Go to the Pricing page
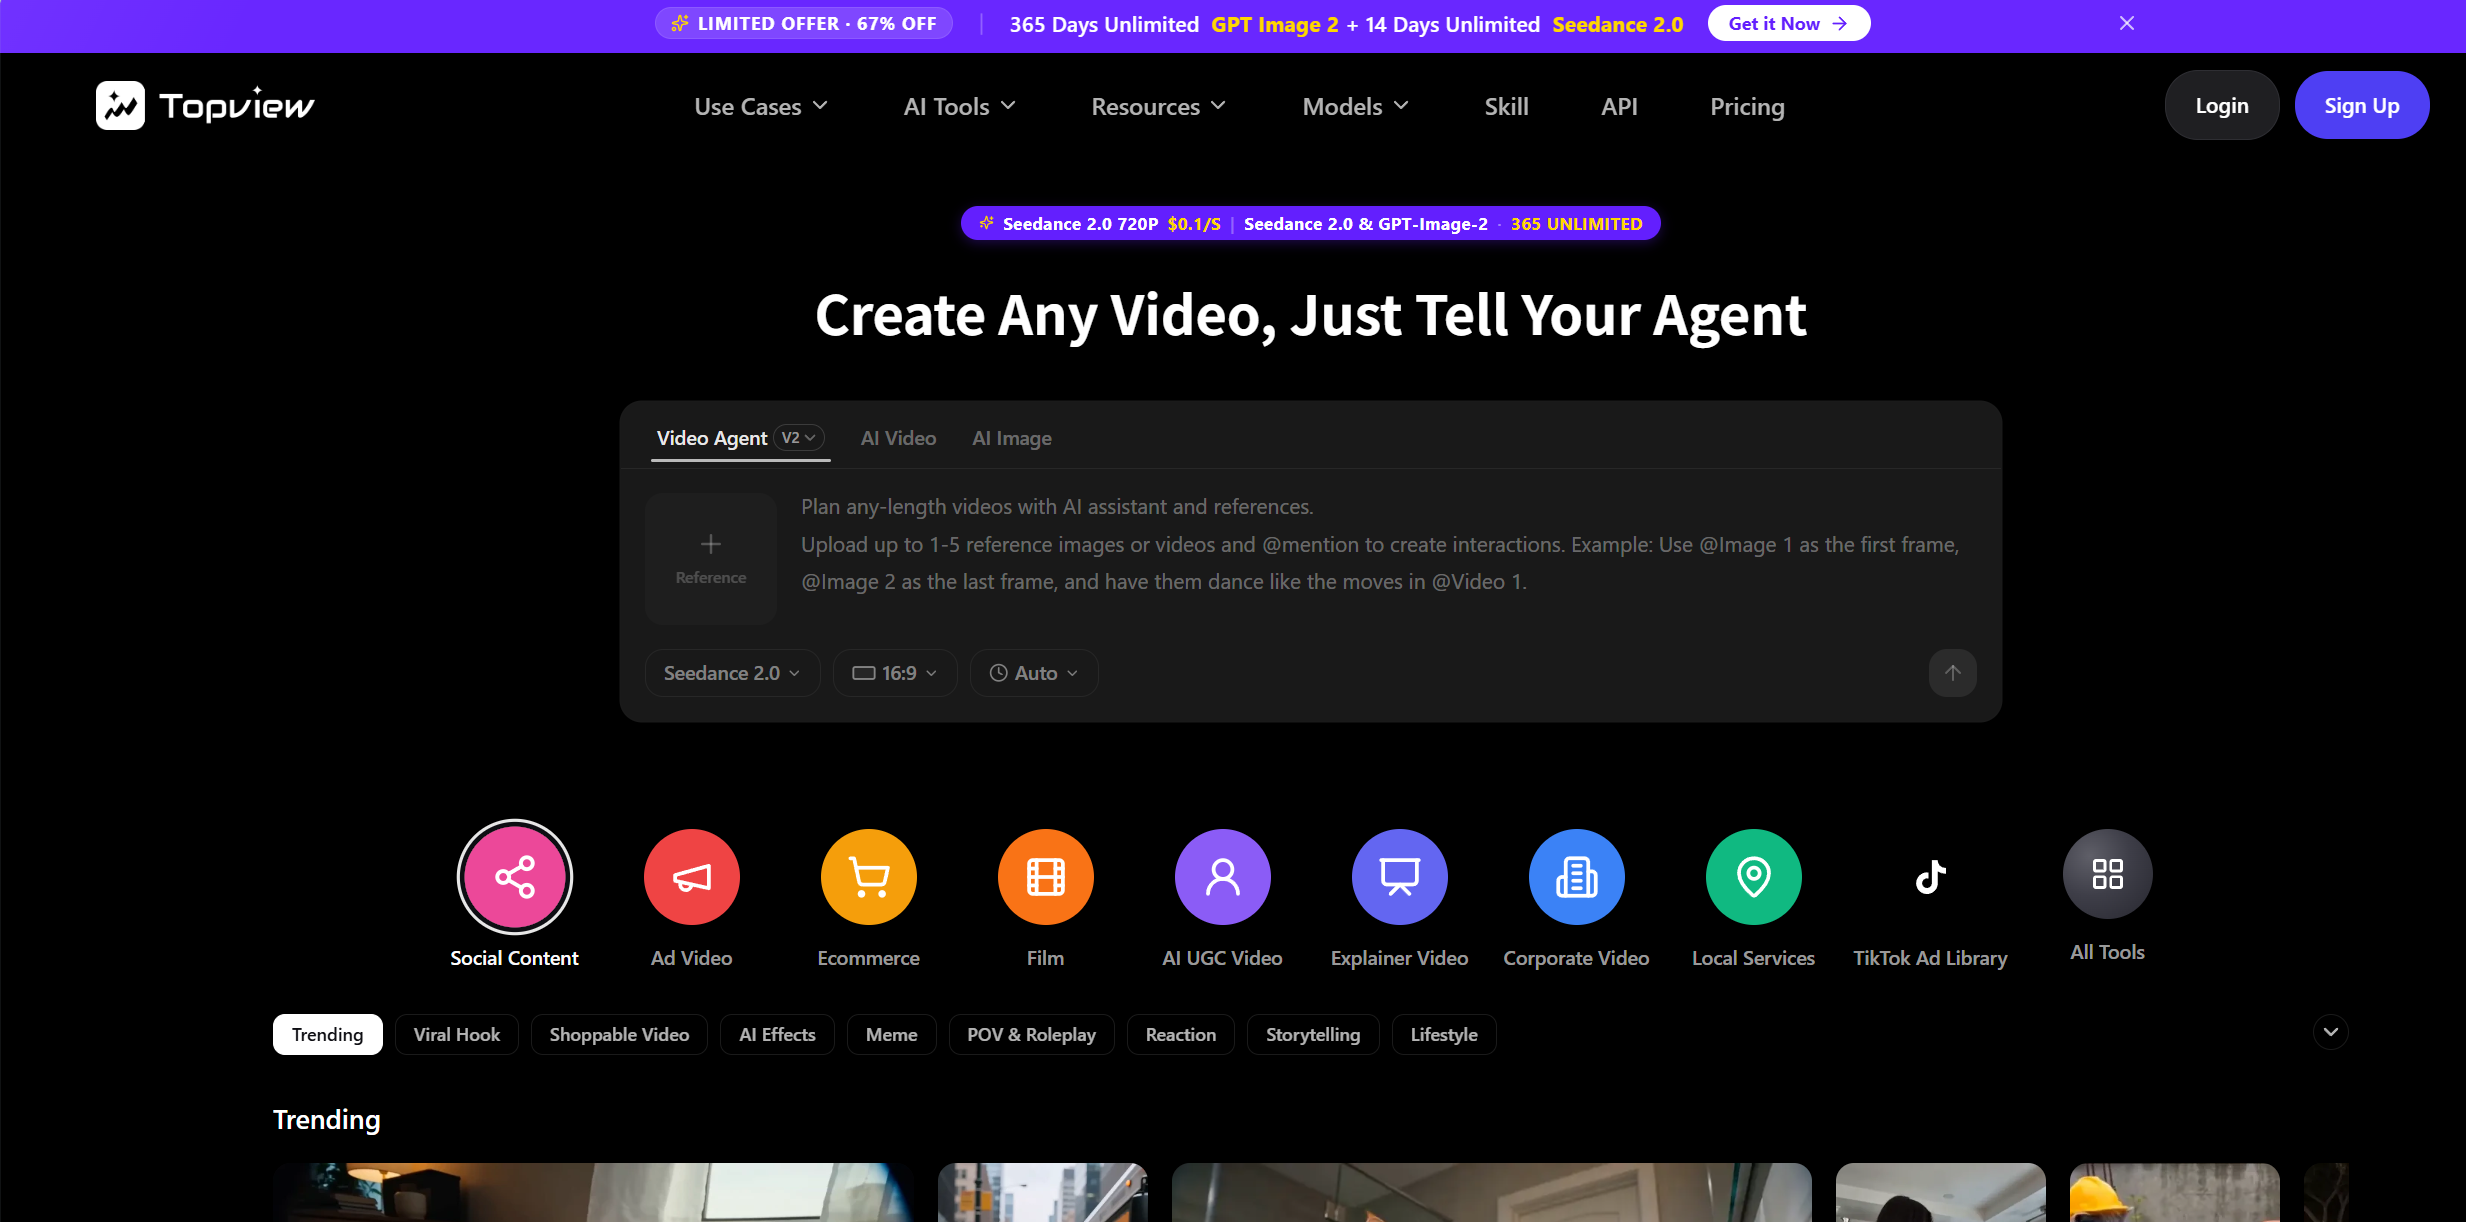 (x=1748, y=106)
